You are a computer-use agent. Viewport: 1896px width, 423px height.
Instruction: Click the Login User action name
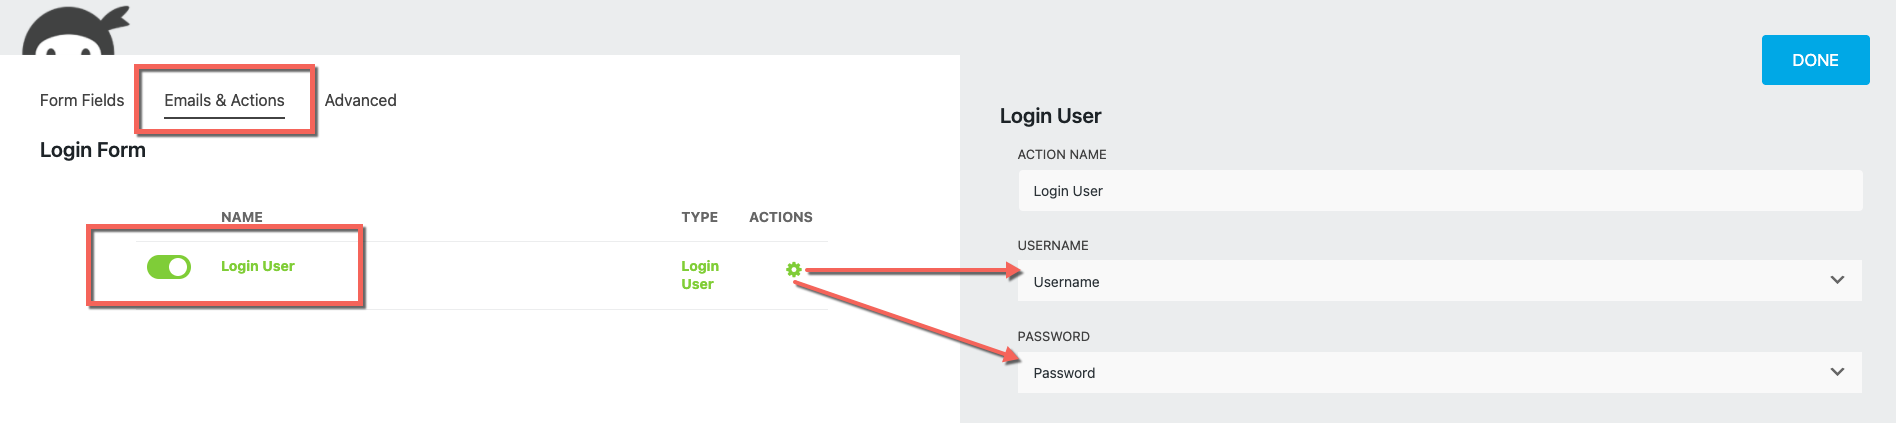click(x=257, y=266)
